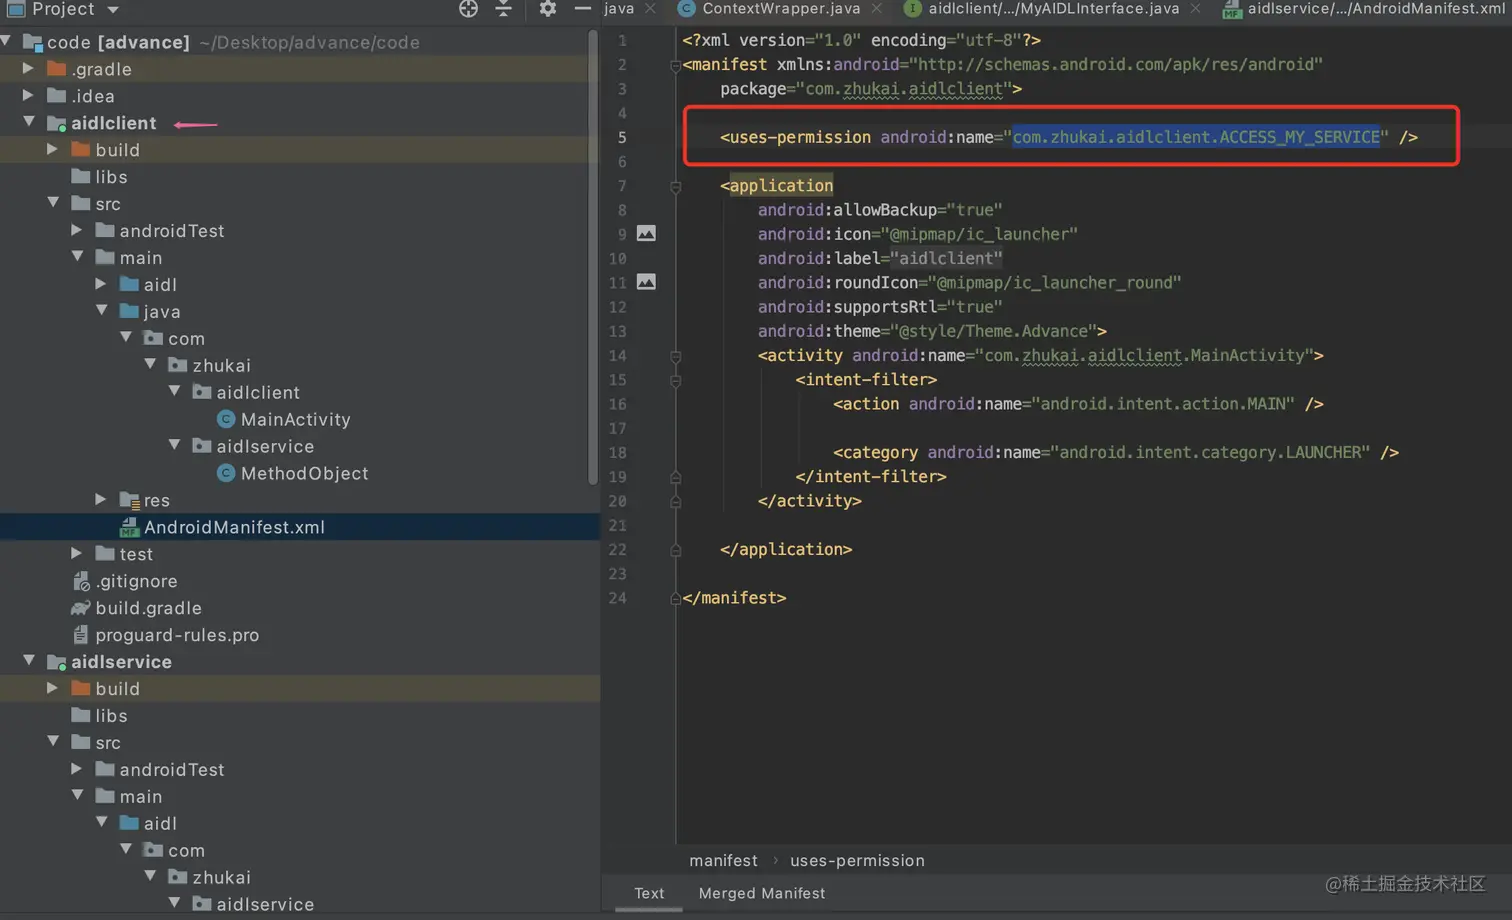The image size is (1512, 920).
Task: Click the locate-in-project target icon
Action: (x=468, y=9)
